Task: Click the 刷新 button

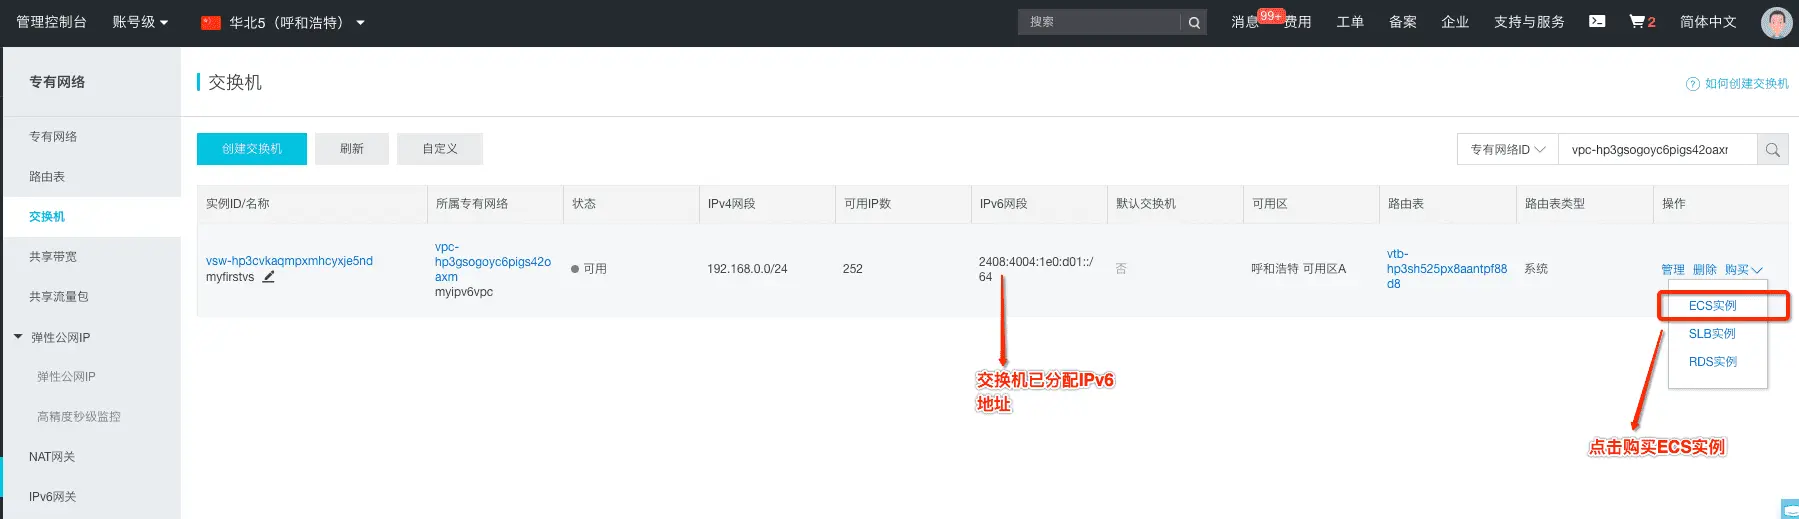Action: pyautogui.click(x=352, y=149)
